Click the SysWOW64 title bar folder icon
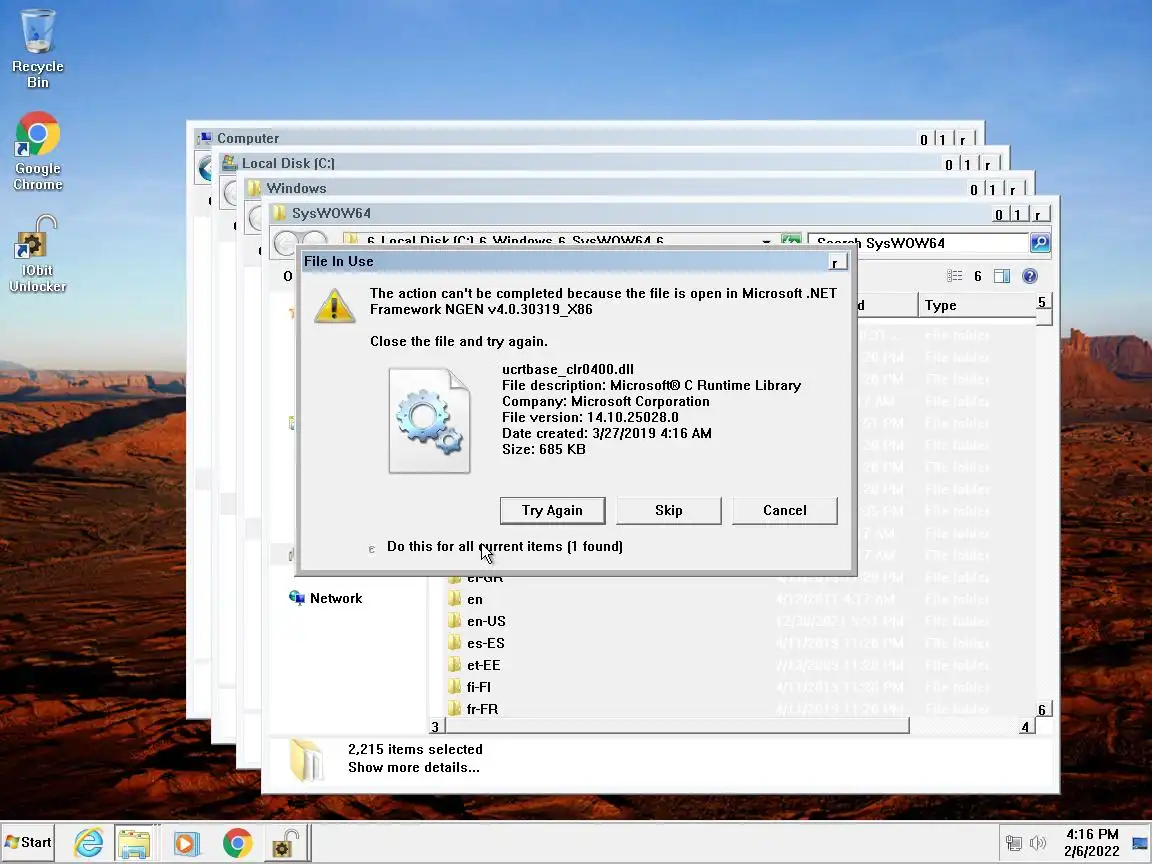The image size is (1152, 864). 279,213
